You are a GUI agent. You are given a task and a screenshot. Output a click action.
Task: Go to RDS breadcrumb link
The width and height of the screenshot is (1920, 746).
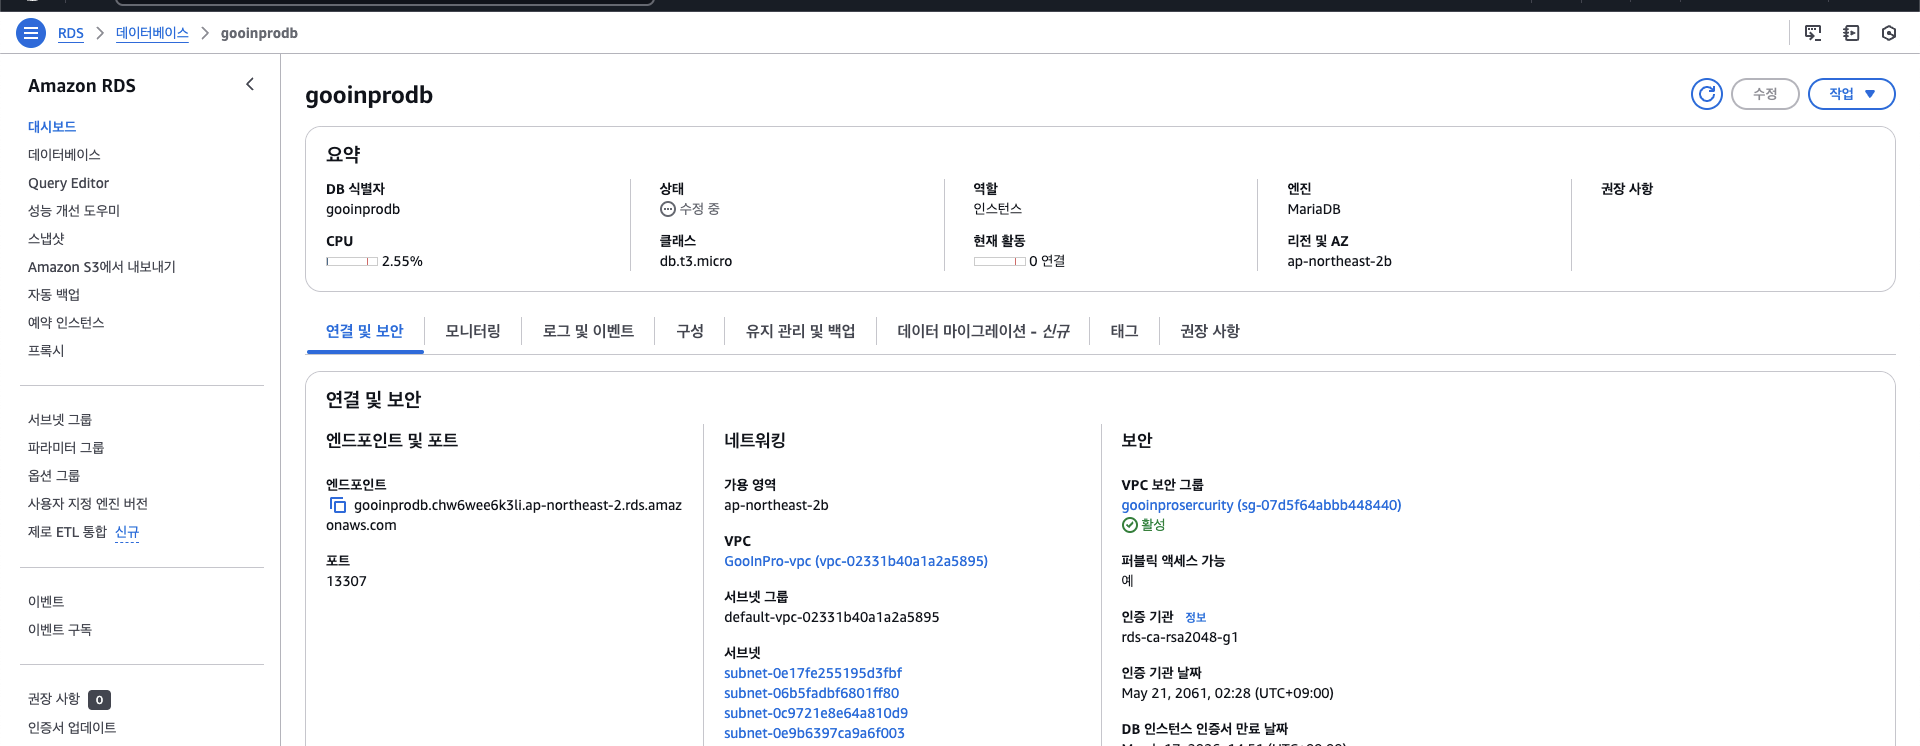click(x=71, y=33)
